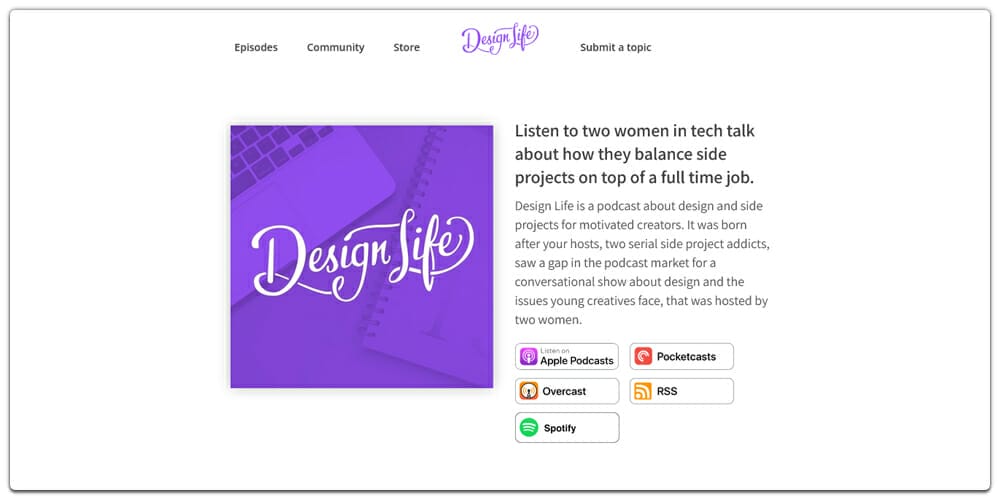
Task: Open the Pocketcasts badge
Action: pos(682,357)
